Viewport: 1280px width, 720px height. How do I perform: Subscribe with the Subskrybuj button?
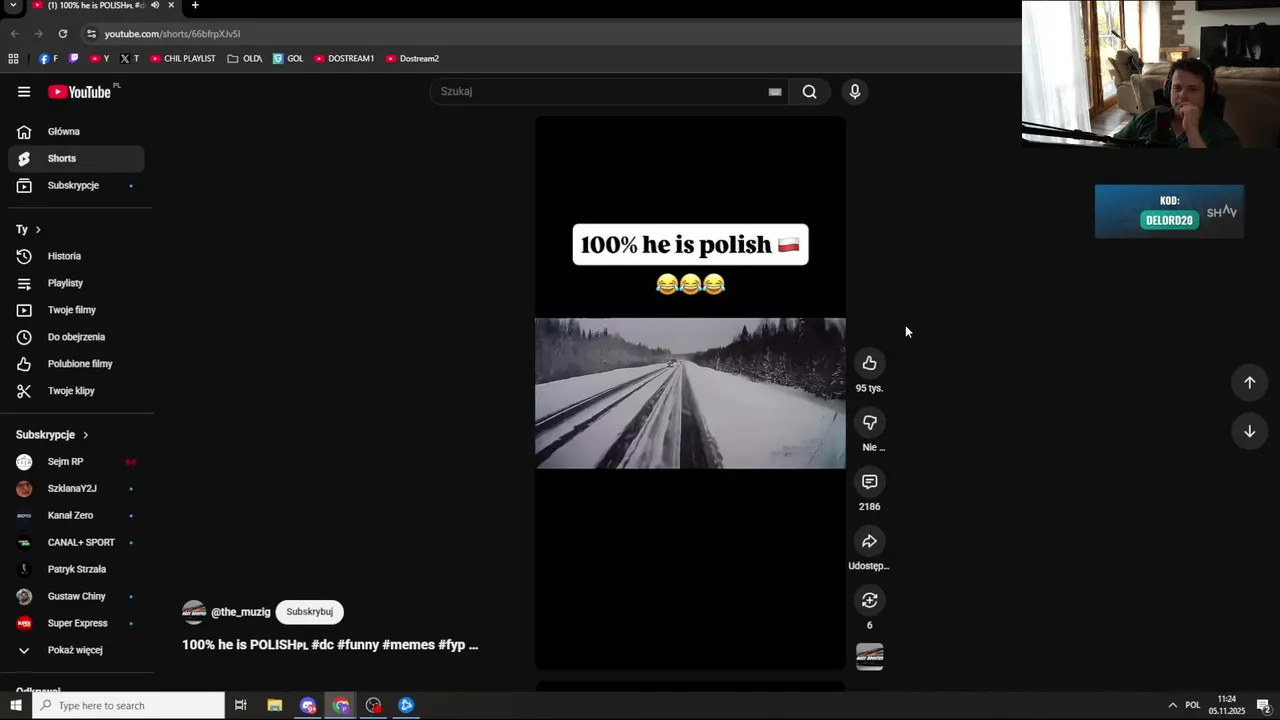click(309, 612)
